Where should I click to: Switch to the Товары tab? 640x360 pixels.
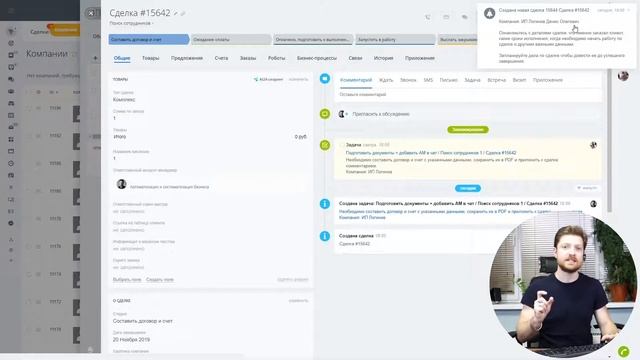pyautogui.click(x=151, y=58)
